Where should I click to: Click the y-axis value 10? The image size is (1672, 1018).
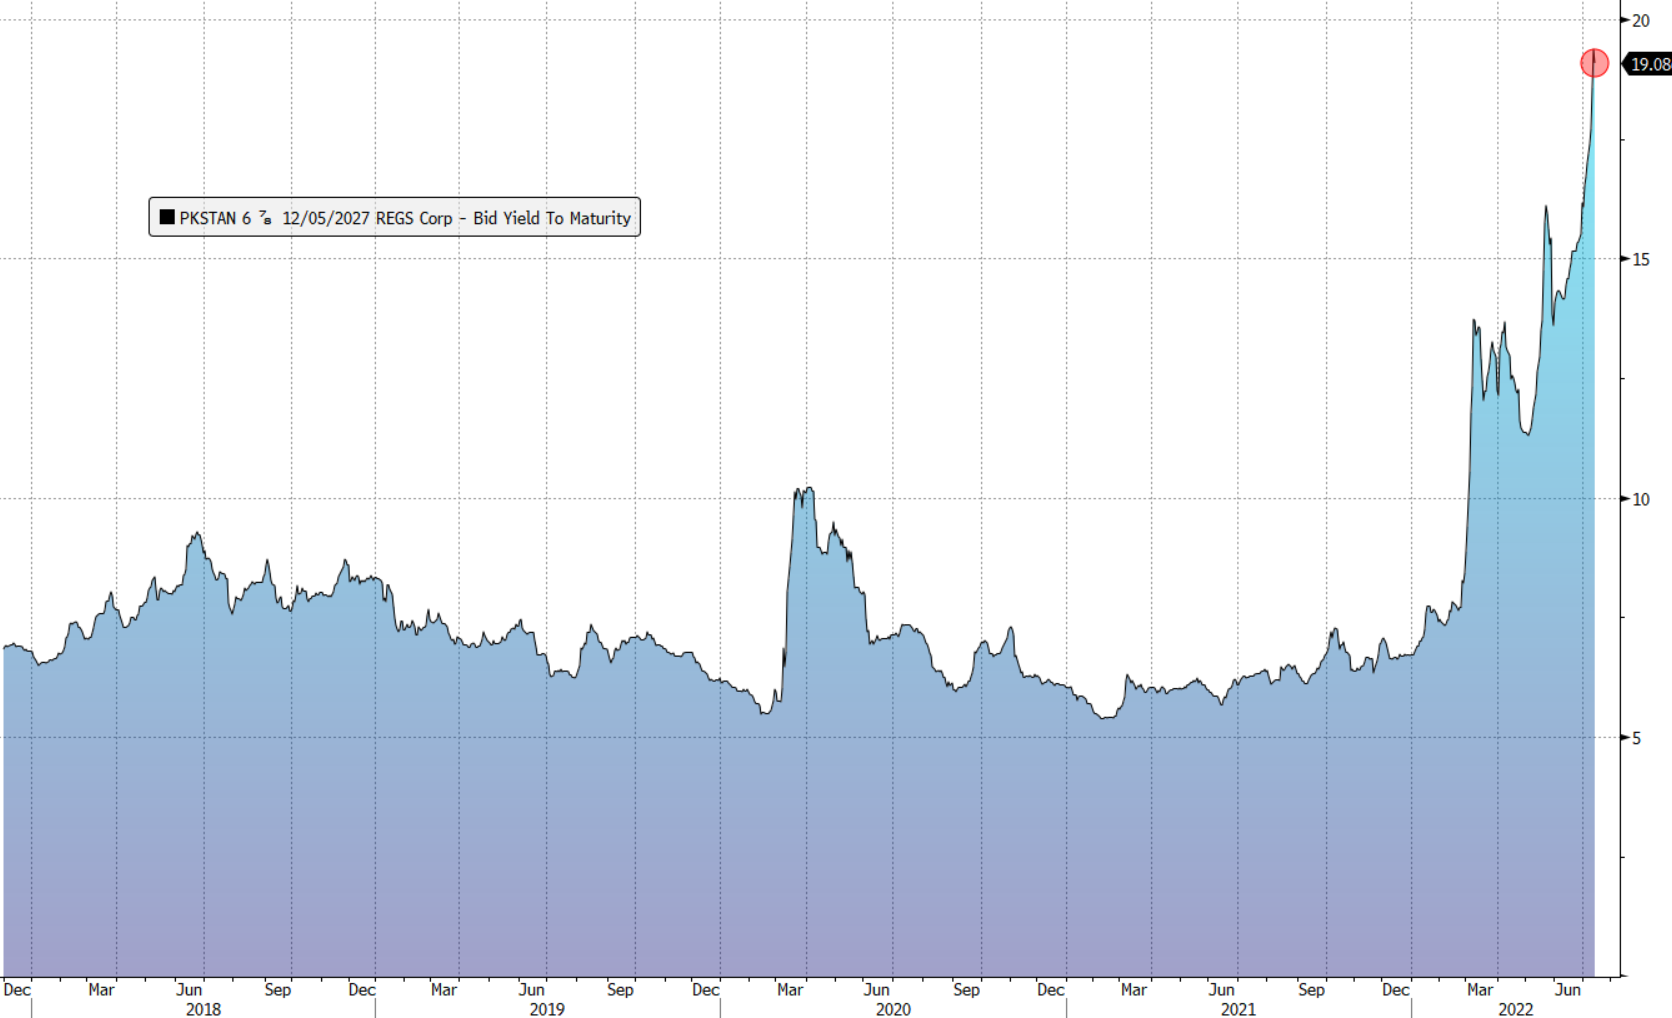pos(1641,499)
